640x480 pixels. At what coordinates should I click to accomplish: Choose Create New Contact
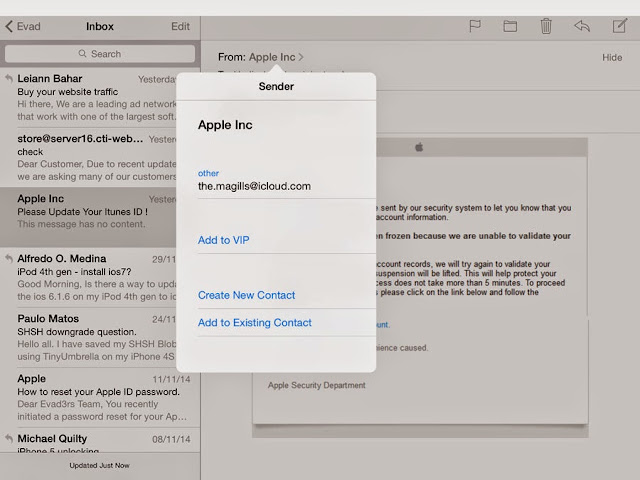tap(247, 295)
